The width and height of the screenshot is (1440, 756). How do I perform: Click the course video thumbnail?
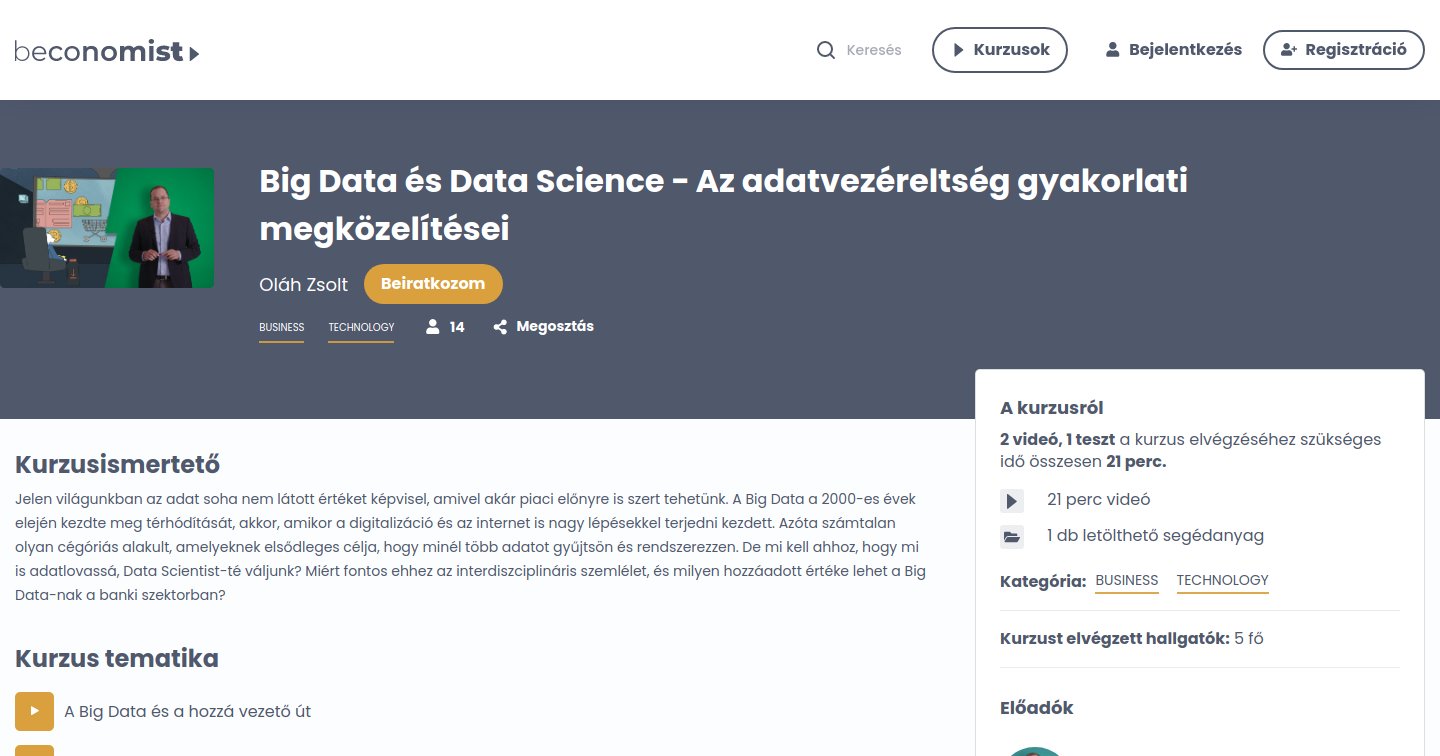click(x=107, y=227)
